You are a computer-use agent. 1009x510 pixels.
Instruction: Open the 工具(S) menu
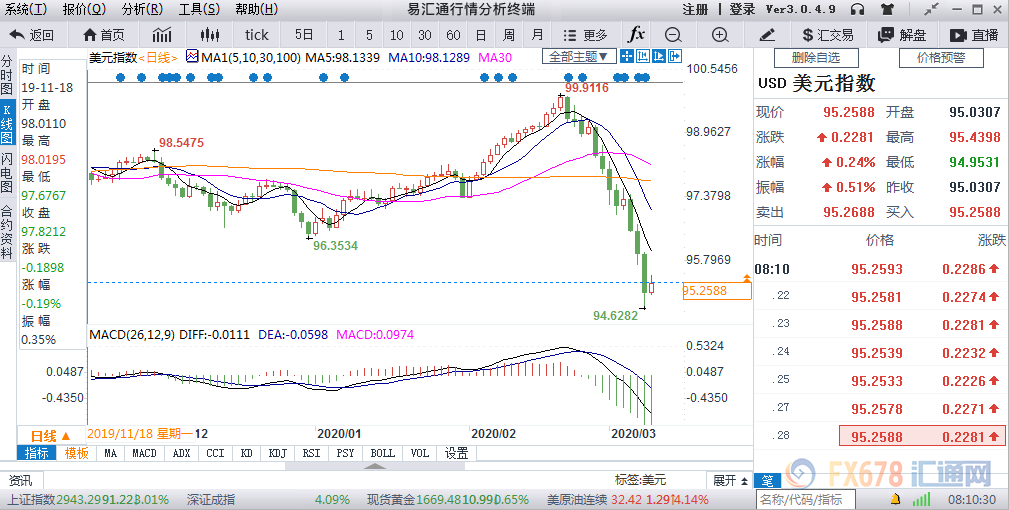pos(199,9)
